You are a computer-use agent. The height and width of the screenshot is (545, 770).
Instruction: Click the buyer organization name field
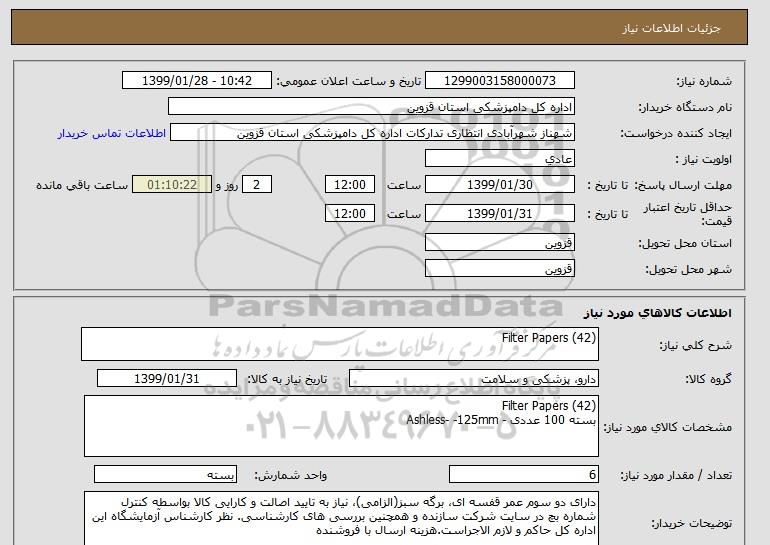point(371,107)
